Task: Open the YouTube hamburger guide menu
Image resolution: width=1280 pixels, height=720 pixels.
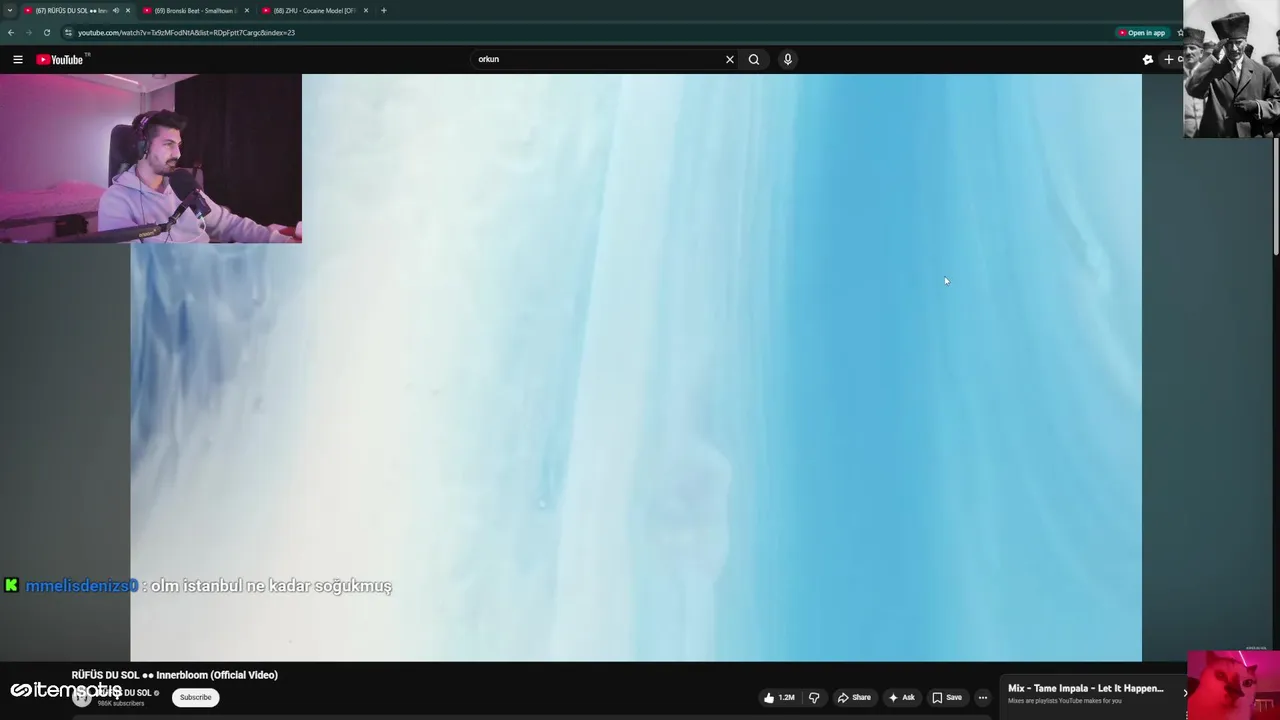Action: point(18,59)
